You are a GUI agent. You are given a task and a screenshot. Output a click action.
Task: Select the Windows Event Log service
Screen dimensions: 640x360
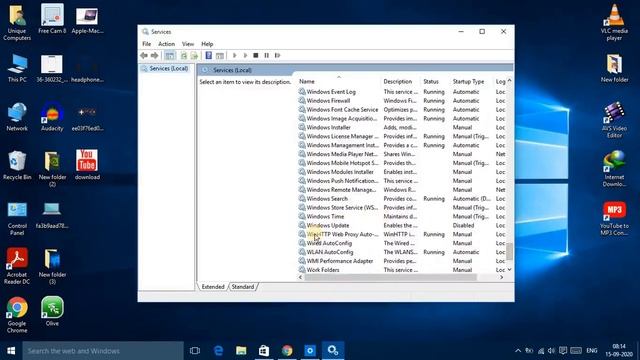pyautogui.click(x=331, y=92)
